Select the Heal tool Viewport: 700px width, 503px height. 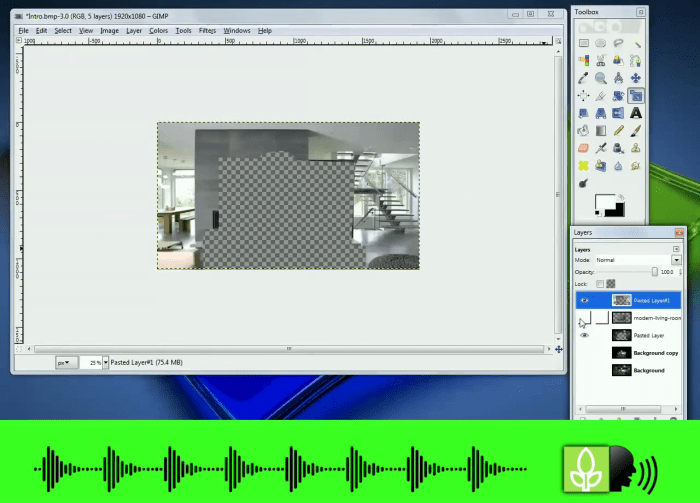[x=584, y=165]
